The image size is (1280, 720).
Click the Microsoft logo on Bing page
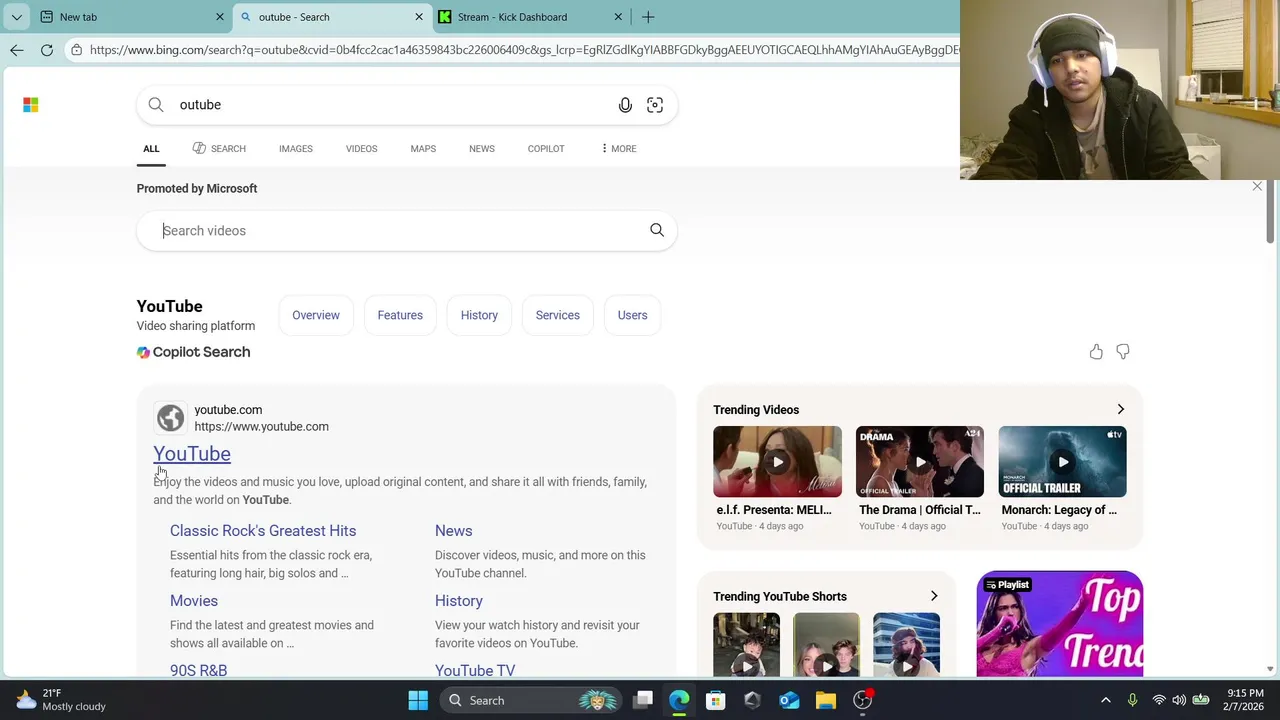coord(31,105)
